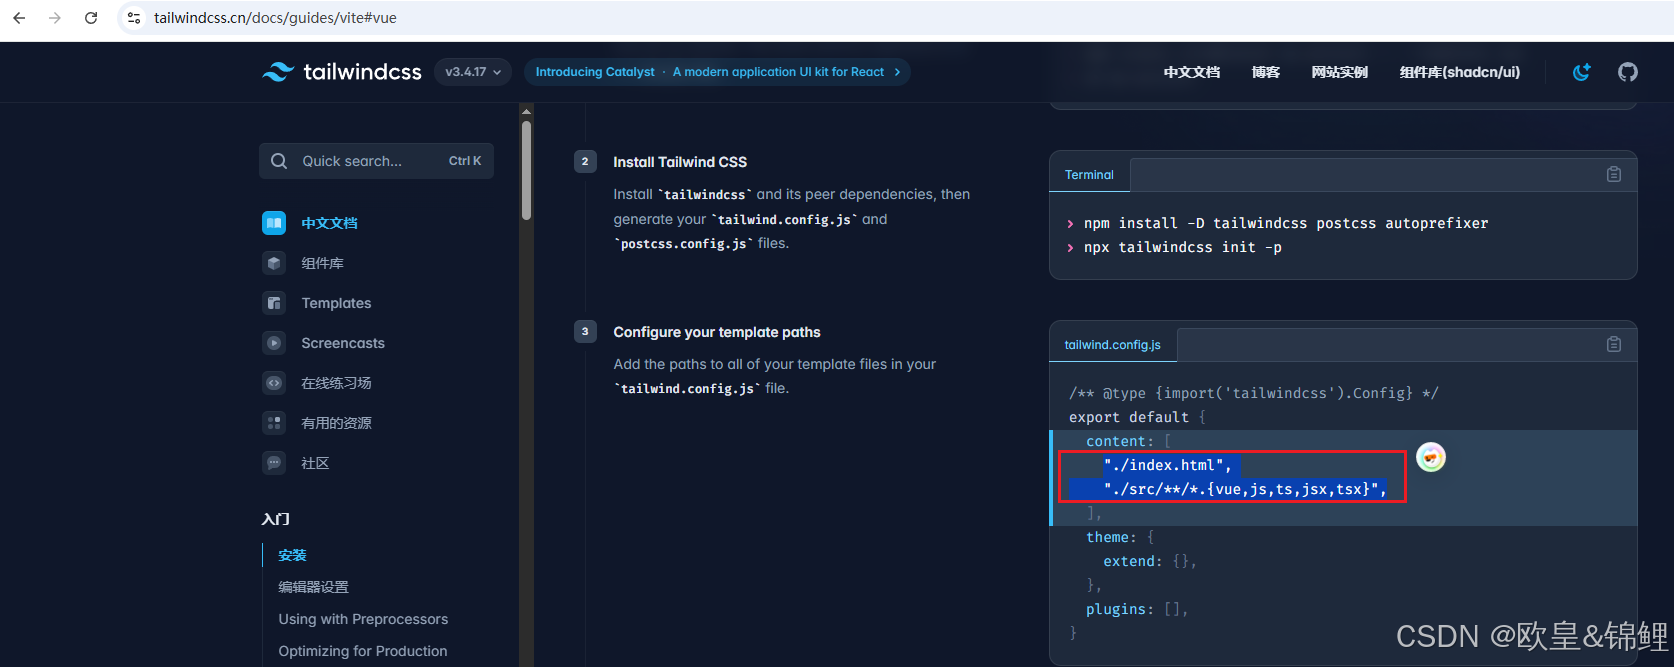
Task: Reload the page with the refresh icon
Action: [91, 18]
